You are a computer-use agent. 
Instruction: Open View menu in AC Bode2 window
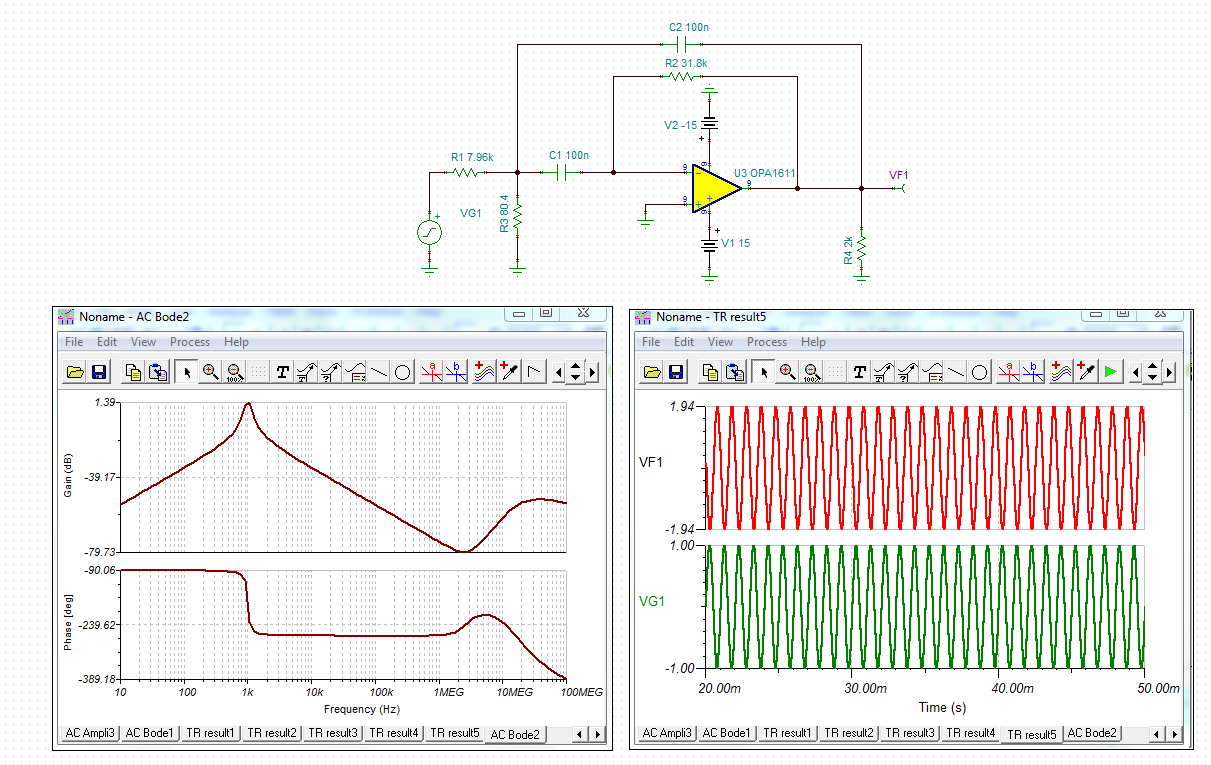pyautogui.click(x=143, y=342)
